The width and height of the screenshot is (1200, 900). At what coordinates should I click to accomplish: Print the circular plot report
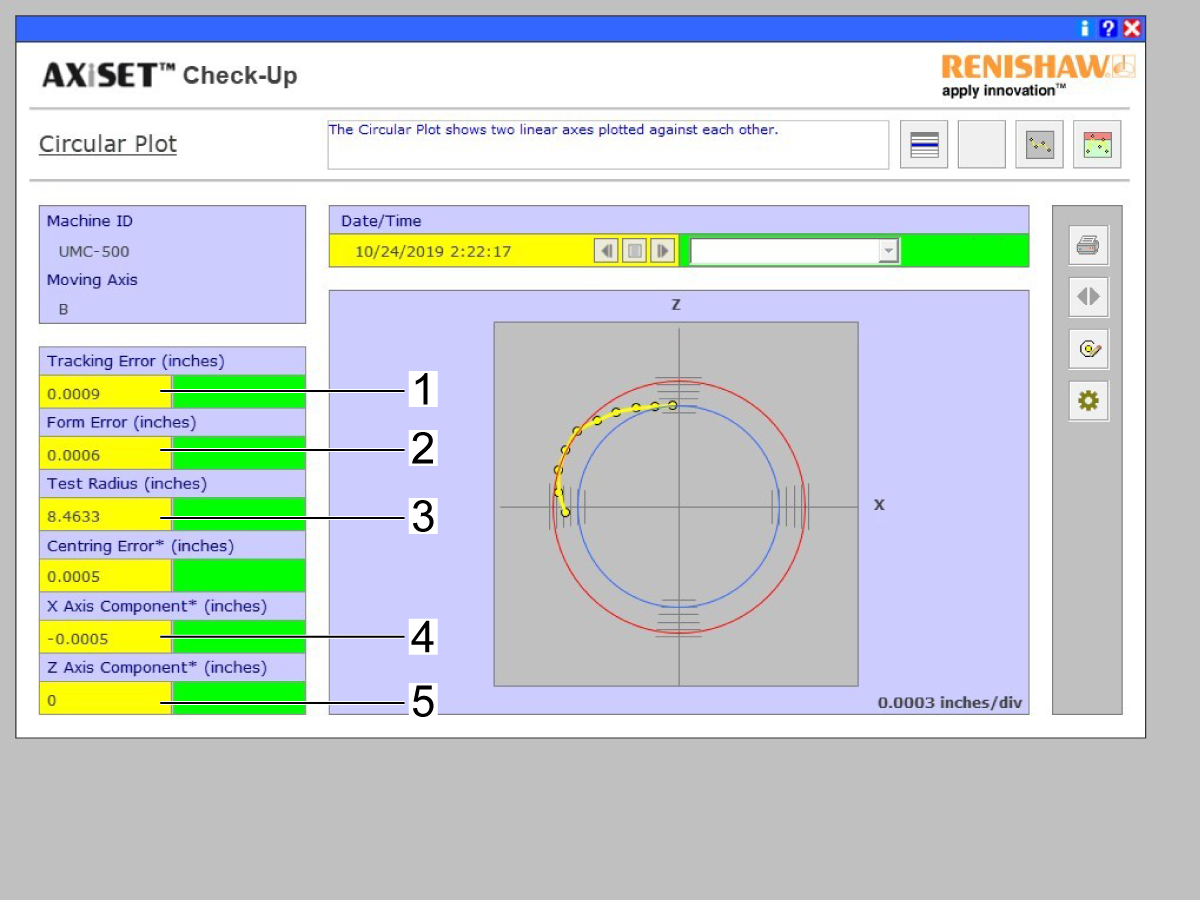(x=1088, y=244)
